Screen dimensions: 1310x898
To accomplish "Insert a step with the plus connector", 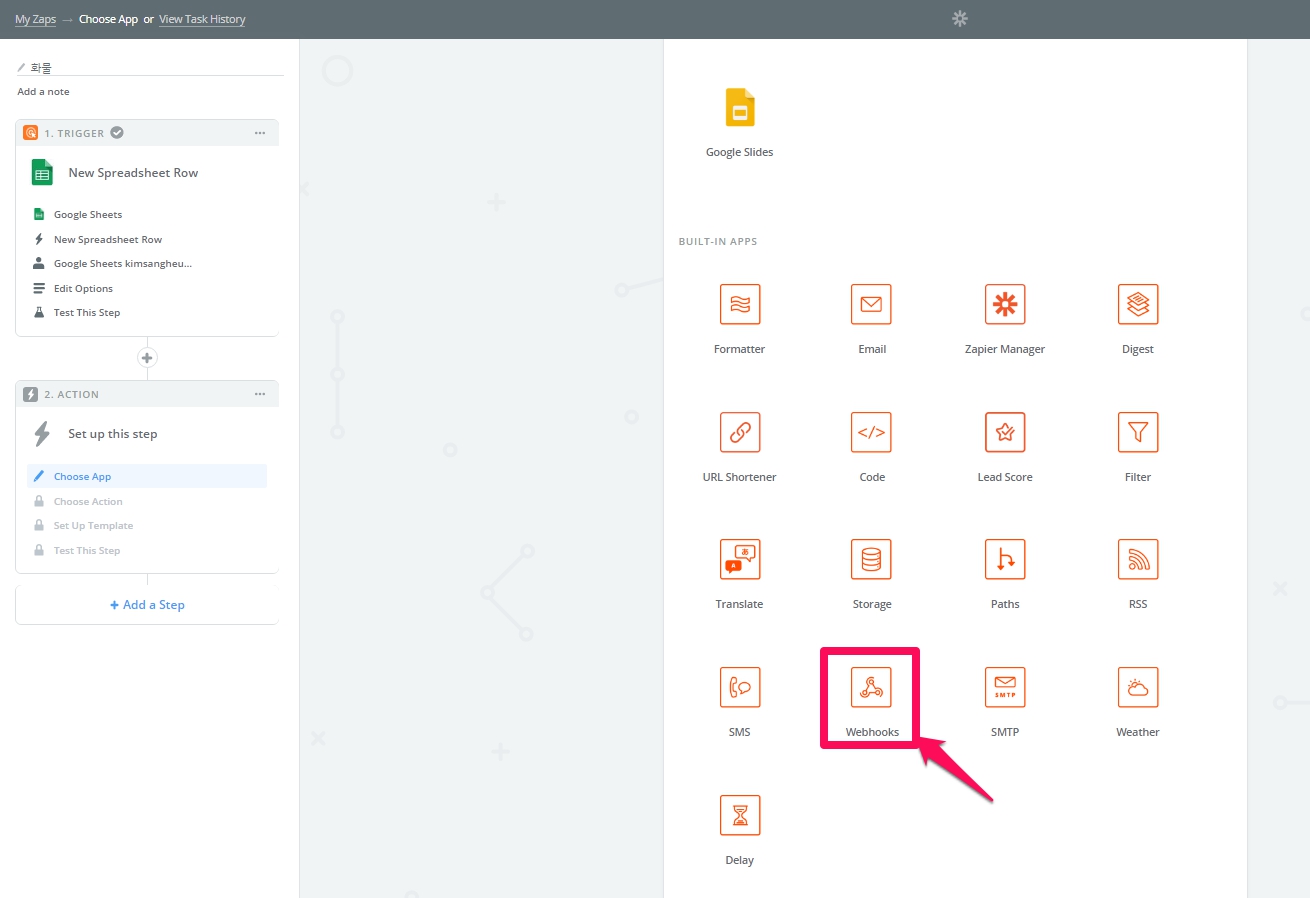I will (147, 358).
